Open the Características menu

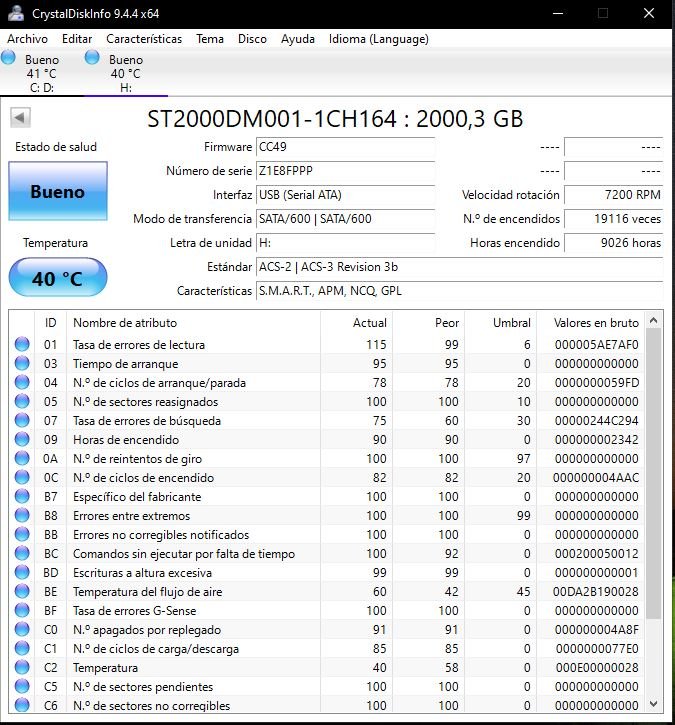click(144, 39)
